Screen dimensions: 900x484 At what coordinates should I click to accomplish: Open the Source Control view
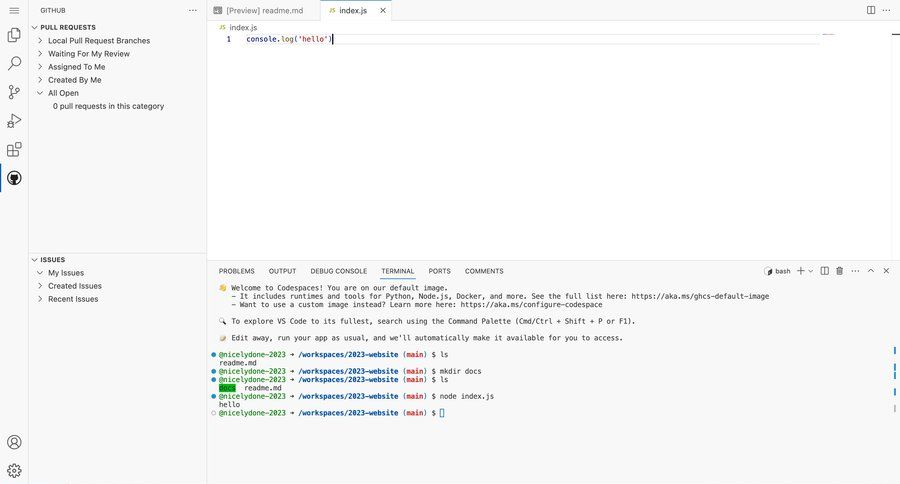(14, 92)
